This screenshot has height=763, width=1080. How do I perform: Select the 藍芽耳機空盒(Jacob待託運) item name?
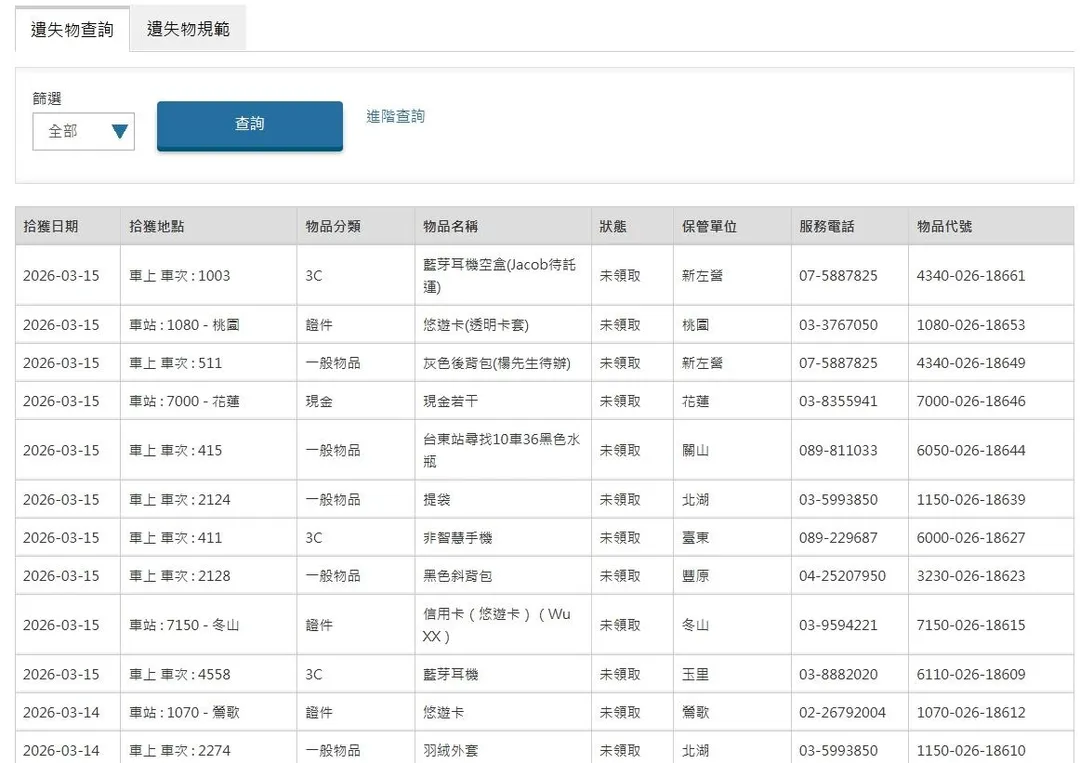[499, 275]
